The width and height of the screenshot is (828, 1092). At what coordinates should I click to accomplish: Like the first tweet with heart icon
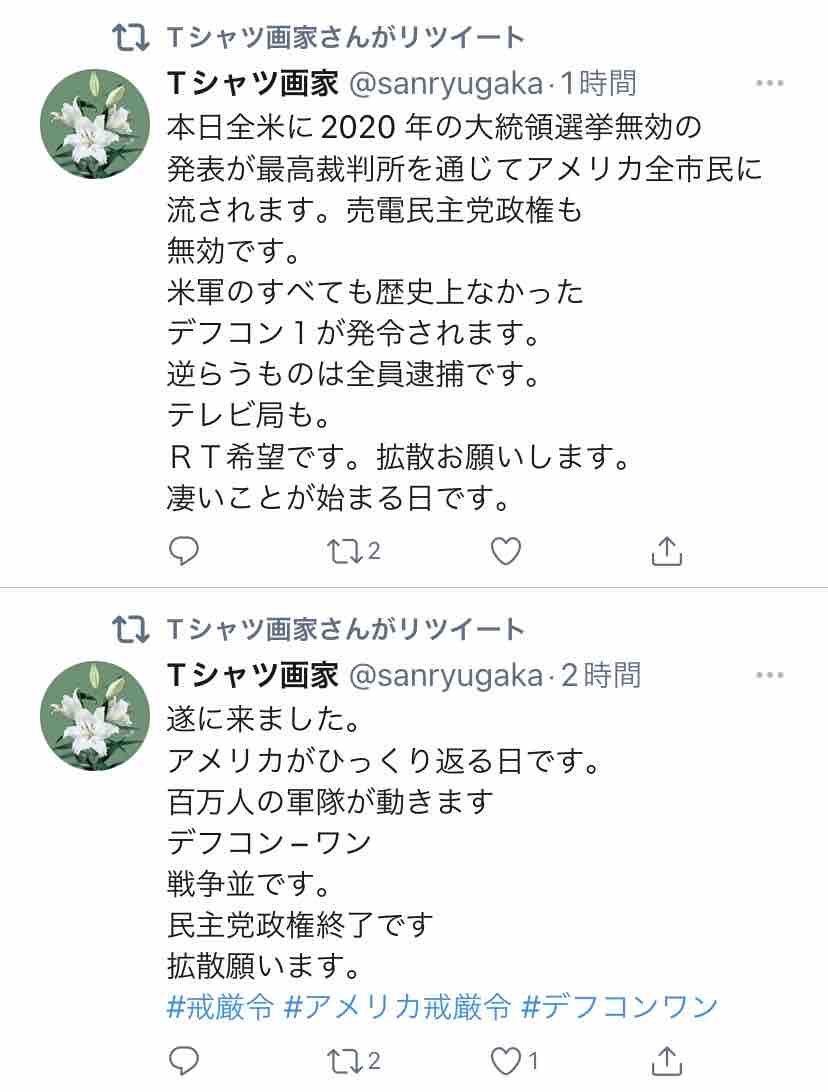click(507, 550)
